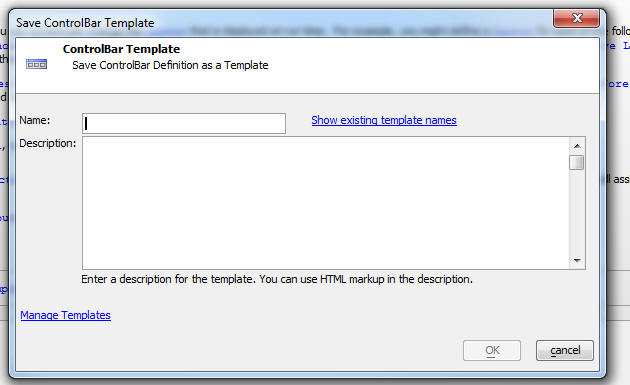Click the partially visible 'follo' background text

click(620, 31)
